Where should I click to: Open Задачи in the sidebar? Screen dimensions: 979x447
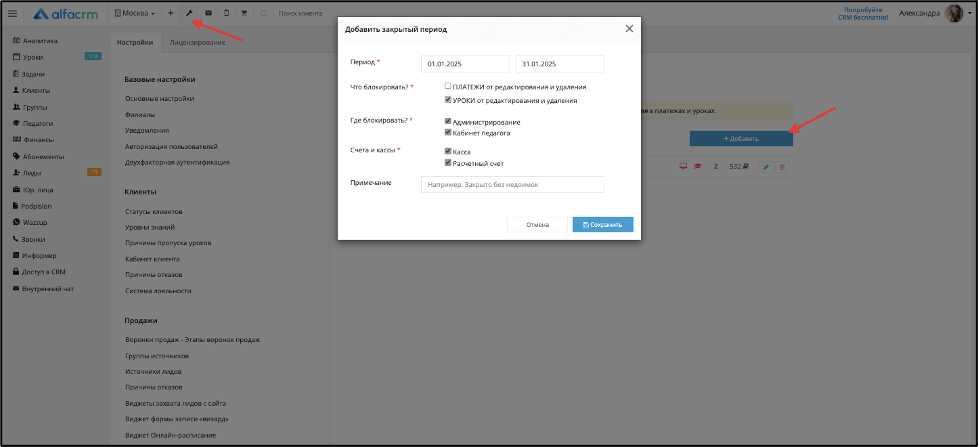pos(34,74)
